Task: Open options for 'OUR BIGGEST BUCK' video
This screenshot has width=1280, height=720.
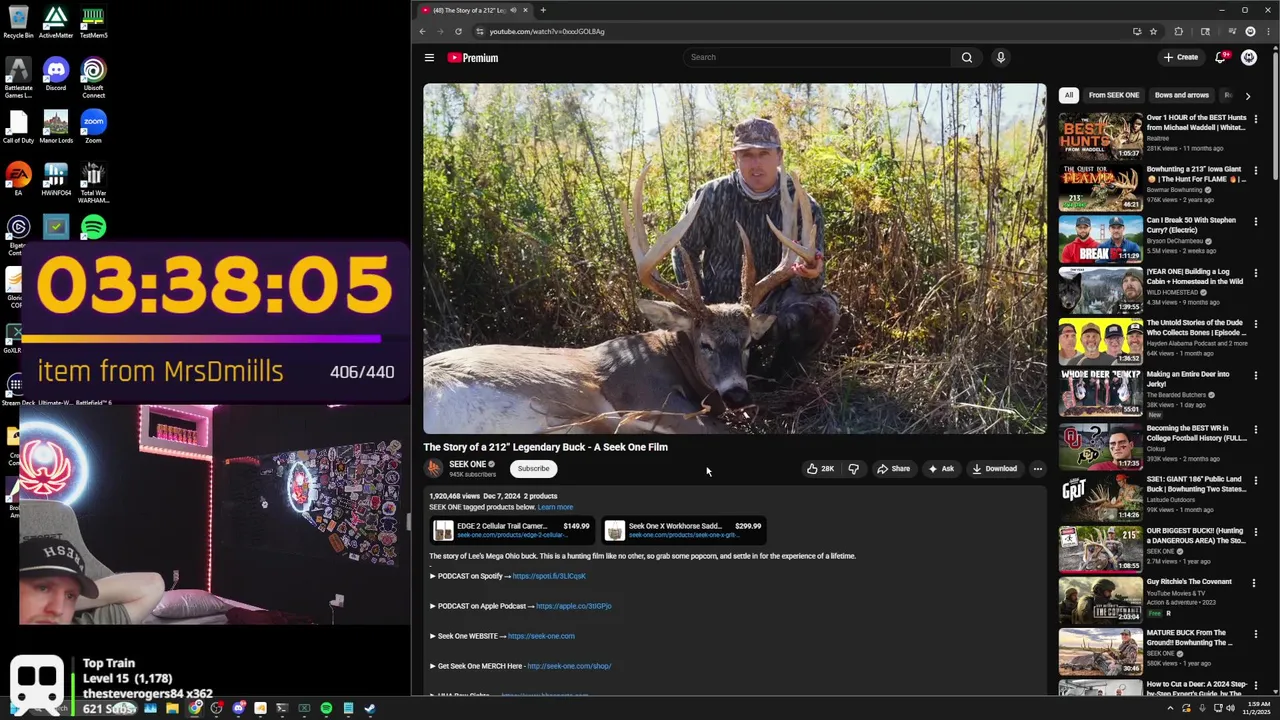Action: pos(1255,531)
